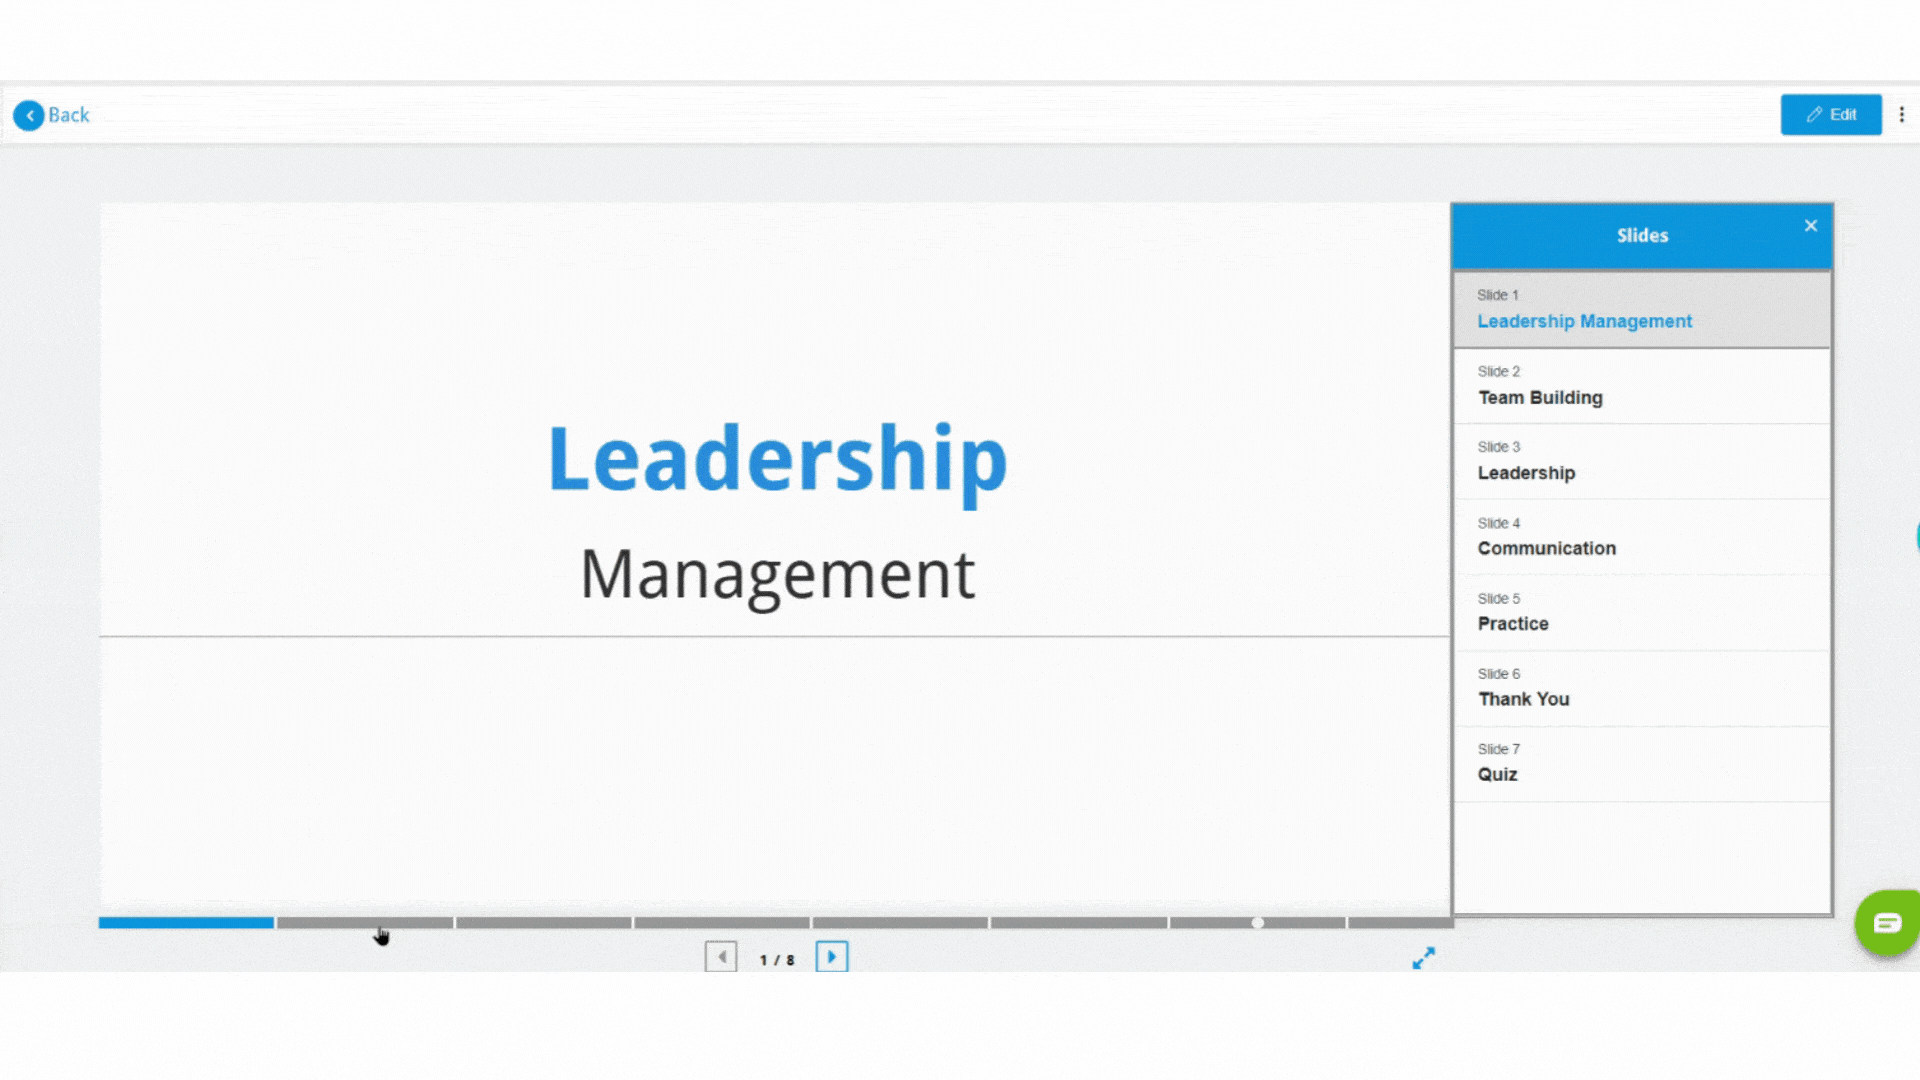Select Slide 4 Communication
The height and width of the screenshot is (1080, 1920).
point(1640,537)
